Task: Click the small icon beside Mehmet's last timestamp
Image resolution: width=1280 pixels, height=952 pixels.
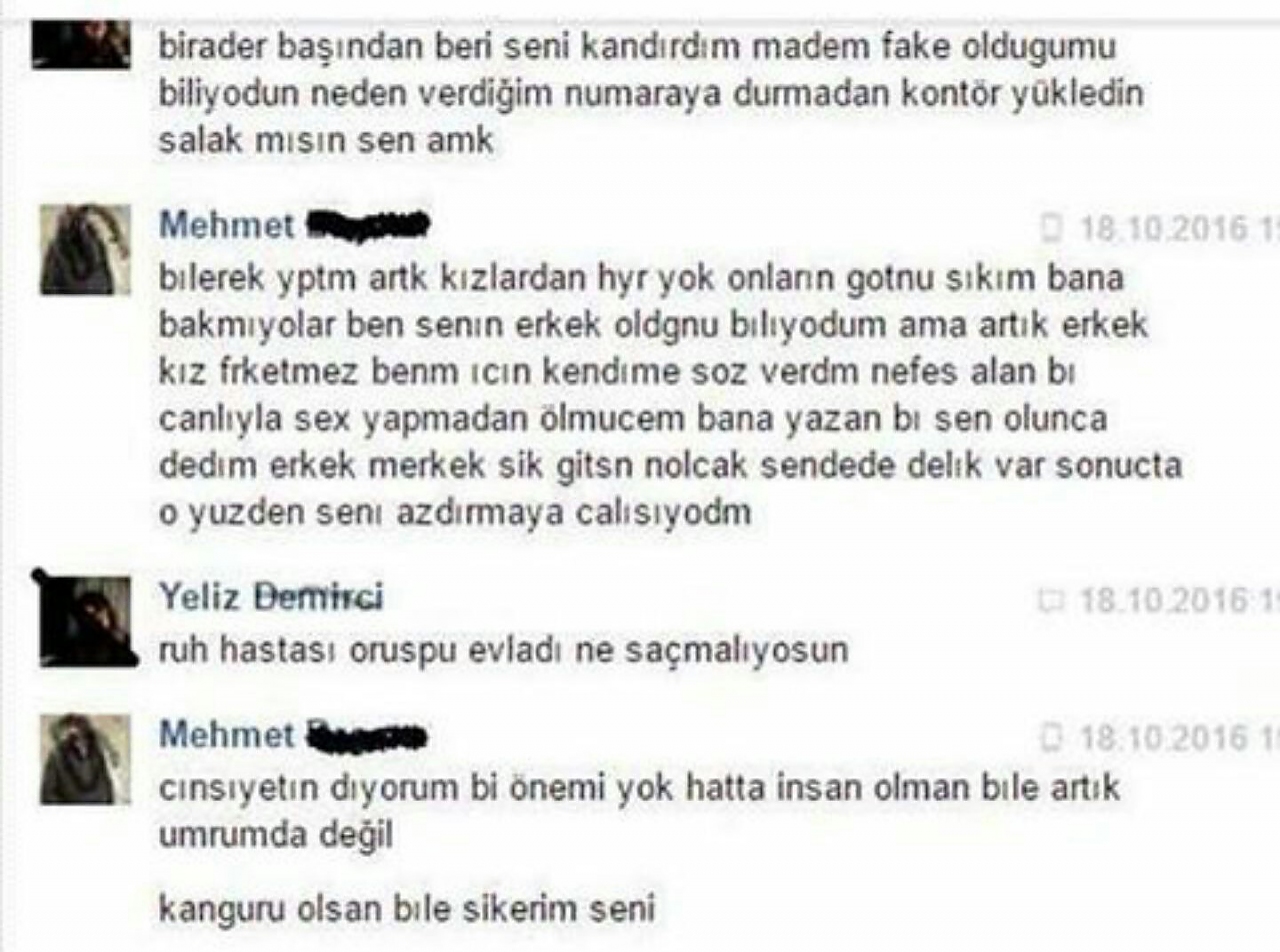Action: 1051,737
